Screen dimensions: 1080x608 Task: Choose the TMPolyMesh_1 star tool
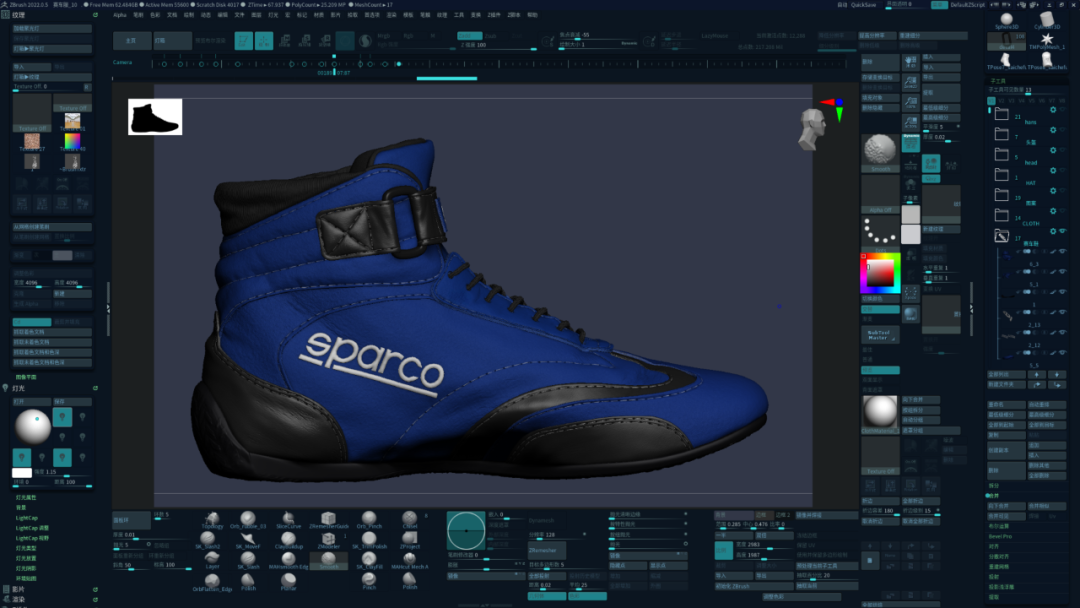pos(1047,41)
